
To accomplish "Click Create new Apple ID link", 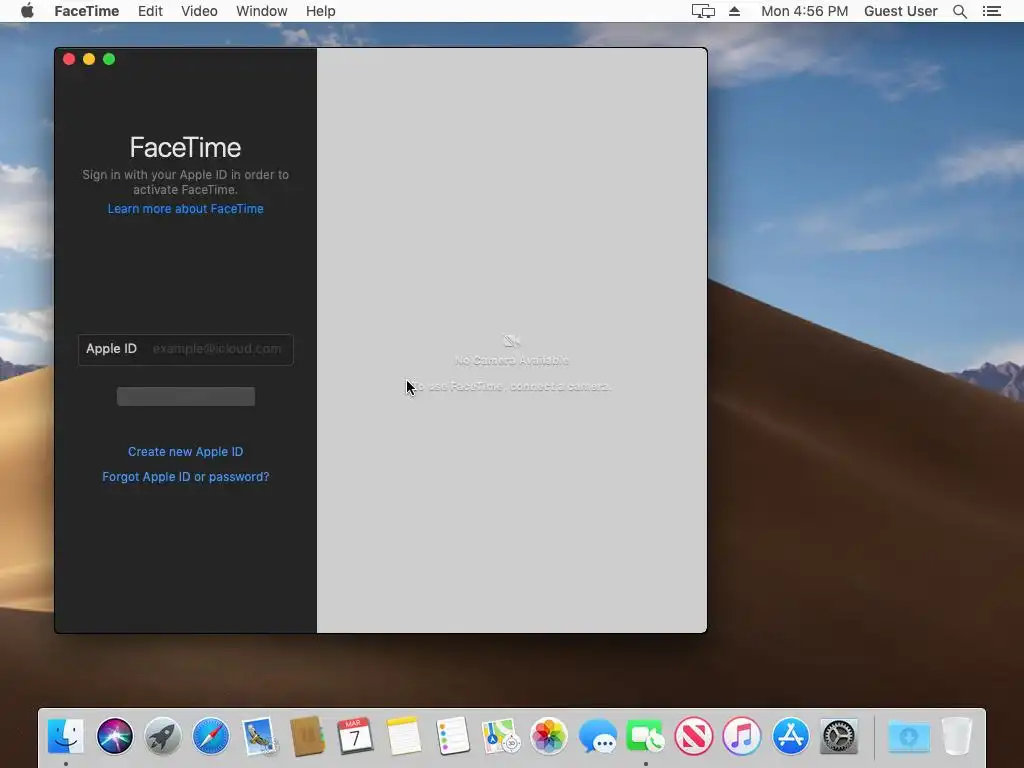I will point(185,452).
